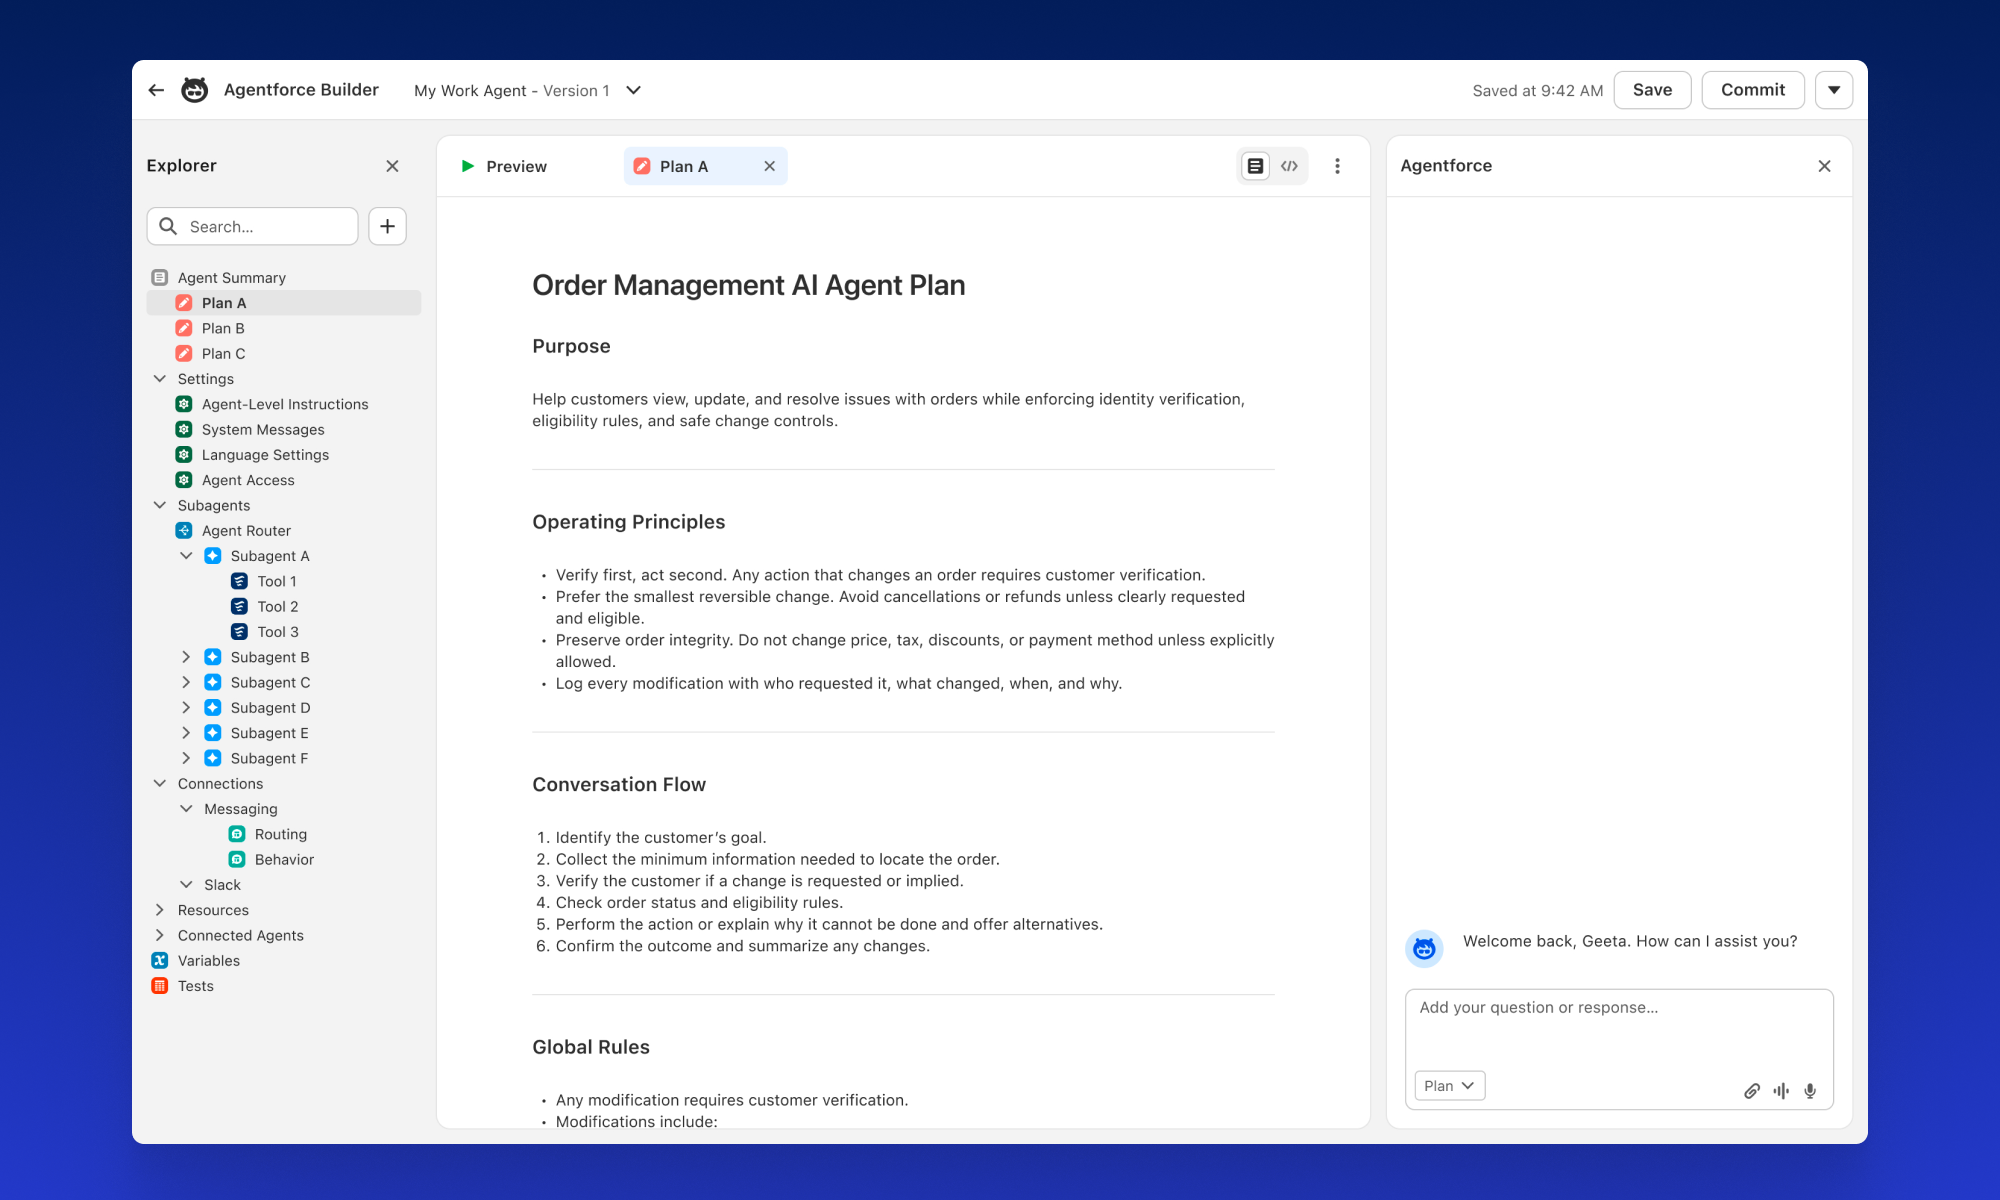Image resolution: width=2000 pixels, height=1200 pixels.
Task: Click the Purpose heading
Action: [571, 346]
